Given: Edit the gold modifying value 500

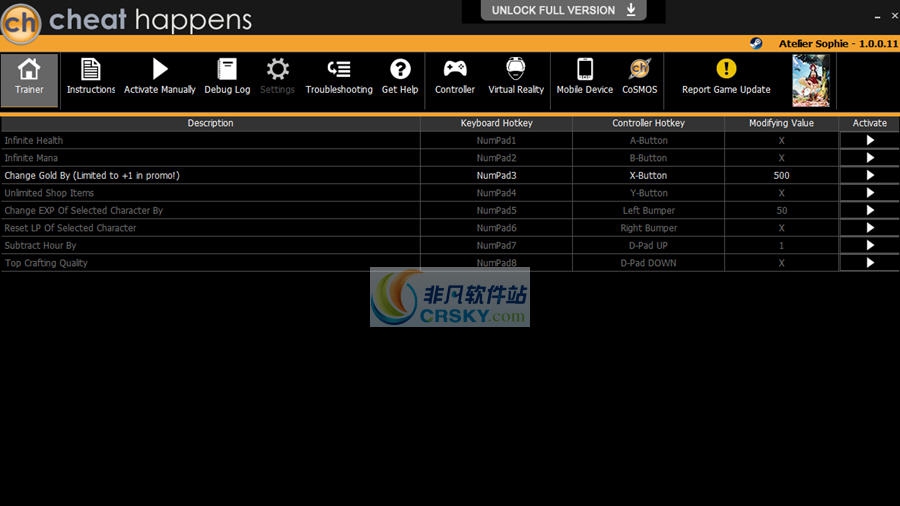Looking at the screenshot, I should [781, 176].
